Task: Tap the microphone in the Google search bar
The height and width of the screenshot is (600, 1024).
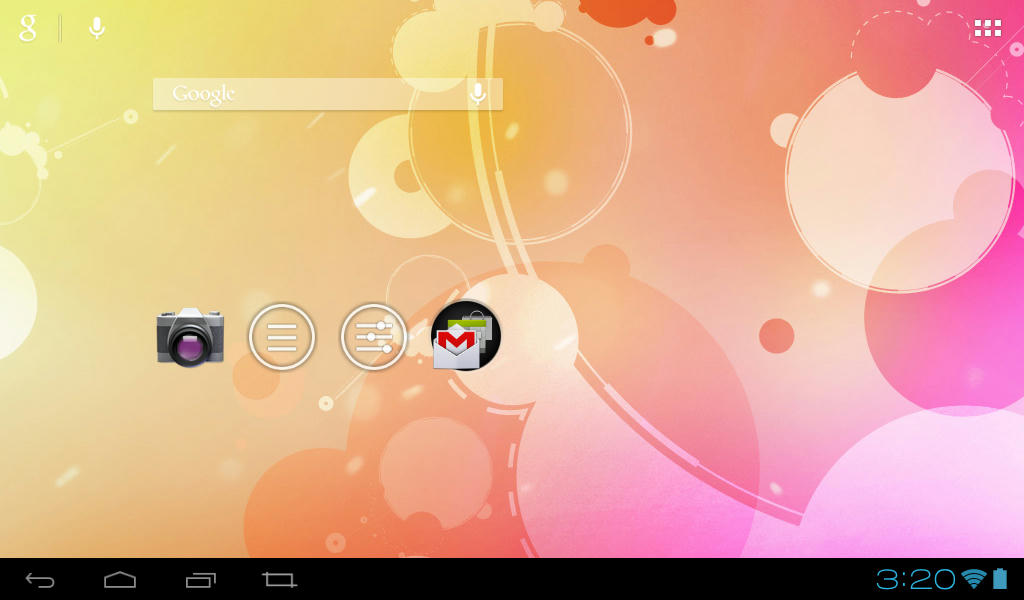Action: [x=478, y=94]
